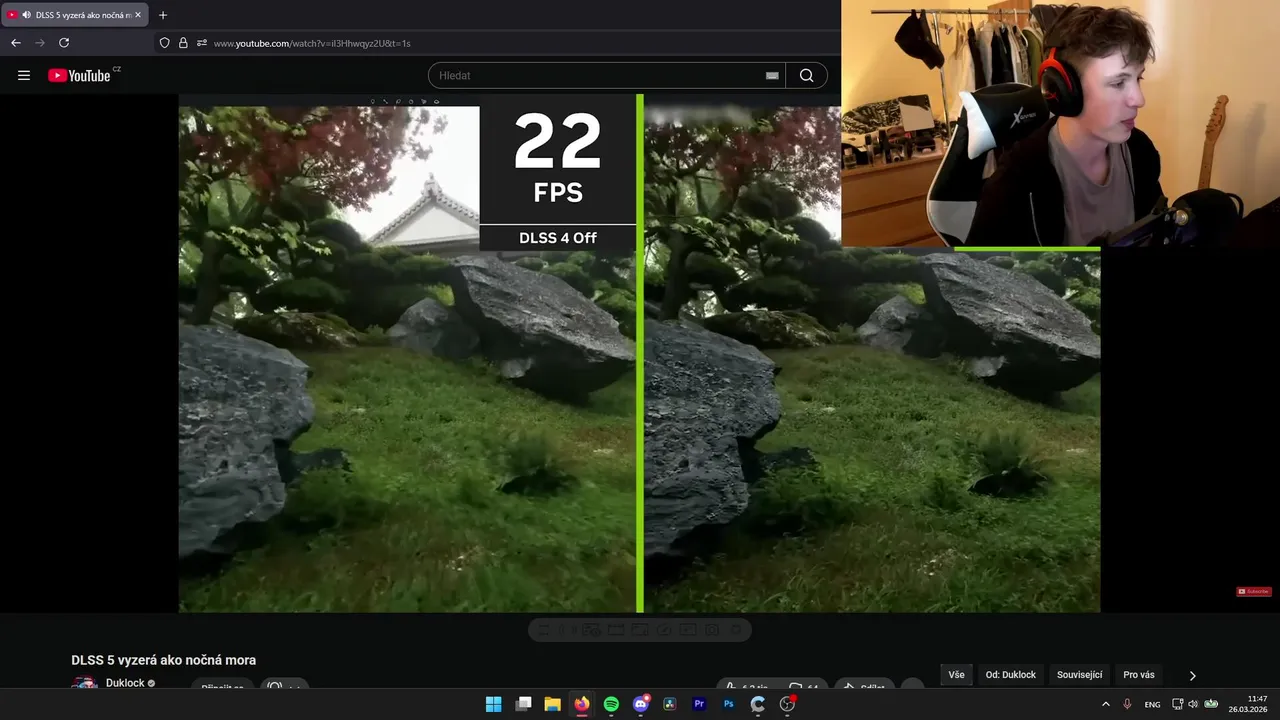The image size is (1280, 720).
Task: Open the YouTube hamburger guide menu
Action: 24,75
